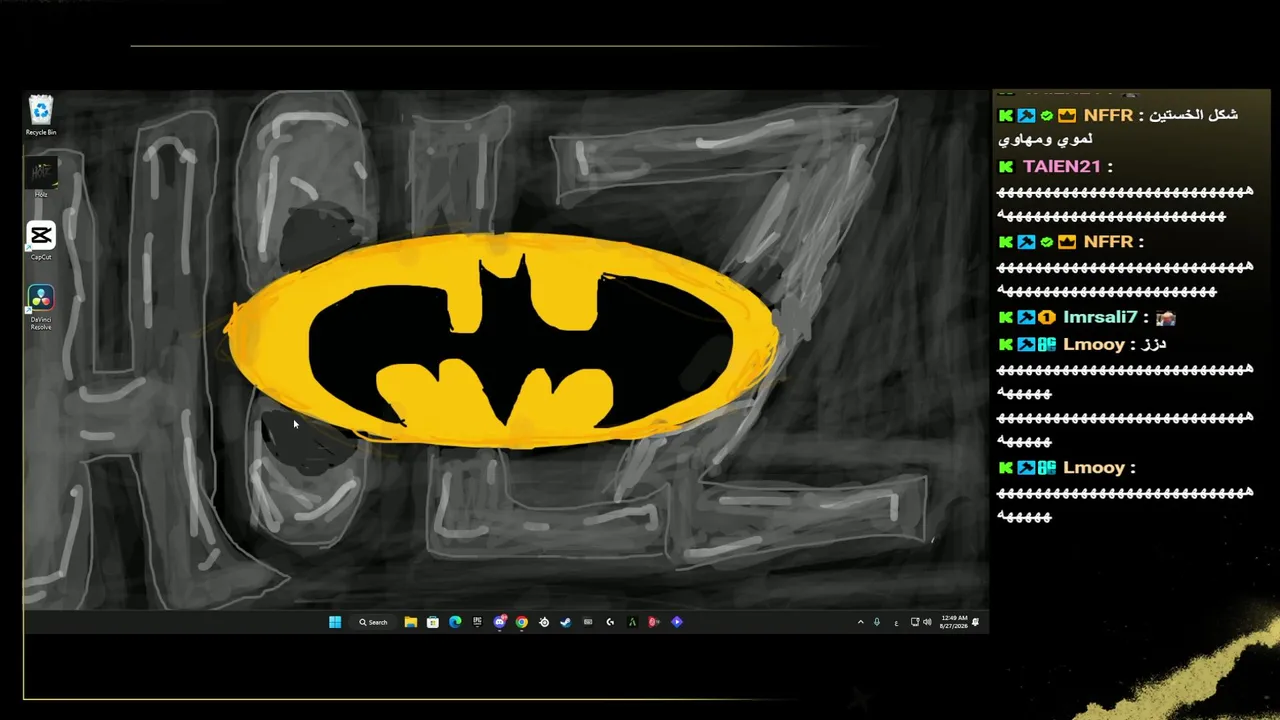Click the purple diamond taskbar icon
Image resolution: width=1280 pixels, height=720 pixels.
coord(677,622)
